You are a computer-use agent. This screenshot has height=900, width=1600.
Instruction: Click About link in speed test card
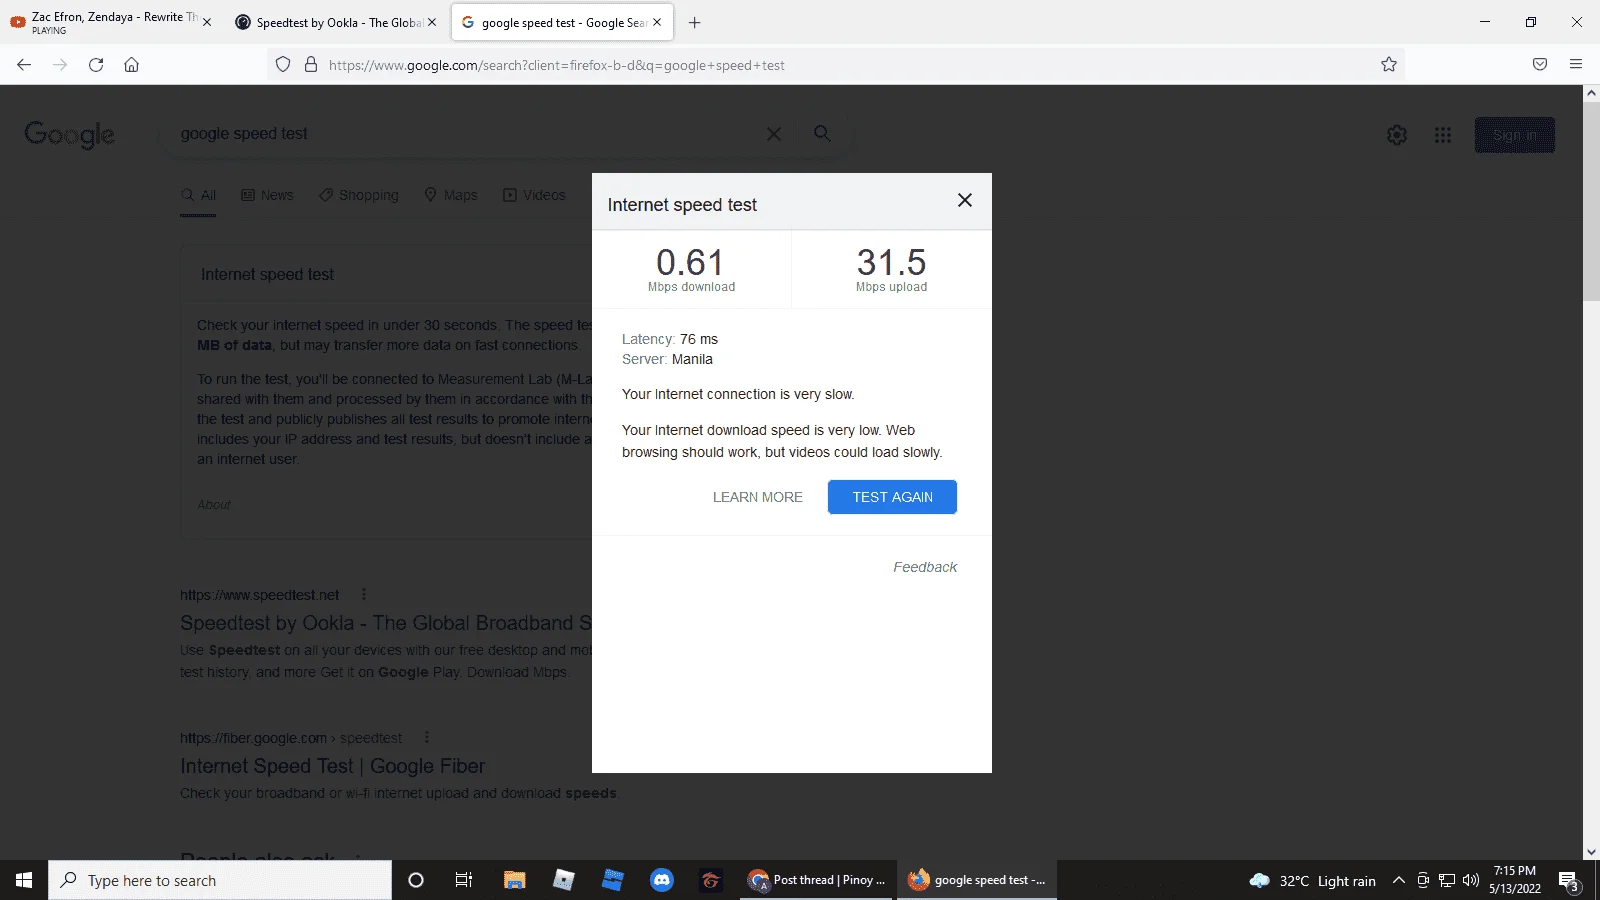pos(213,505)
